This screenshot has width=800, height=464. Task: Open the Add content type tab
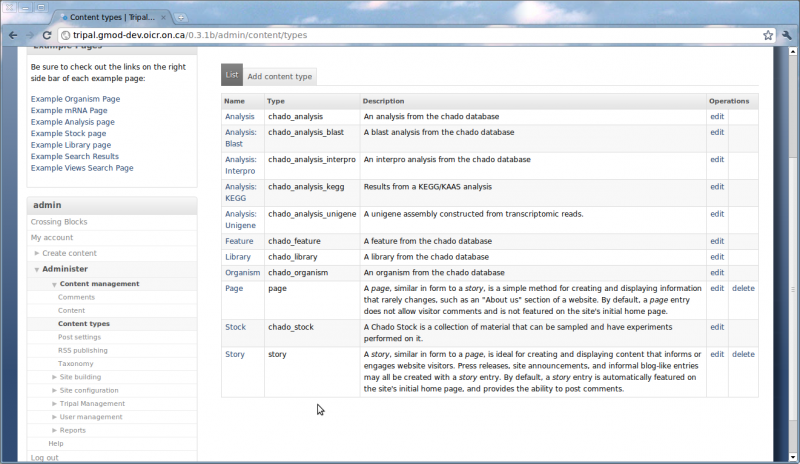click(280, 77)
